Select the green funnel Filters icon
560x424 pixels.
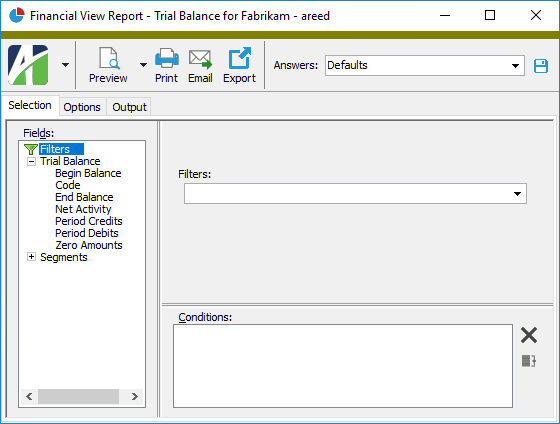tap(31, 149)
